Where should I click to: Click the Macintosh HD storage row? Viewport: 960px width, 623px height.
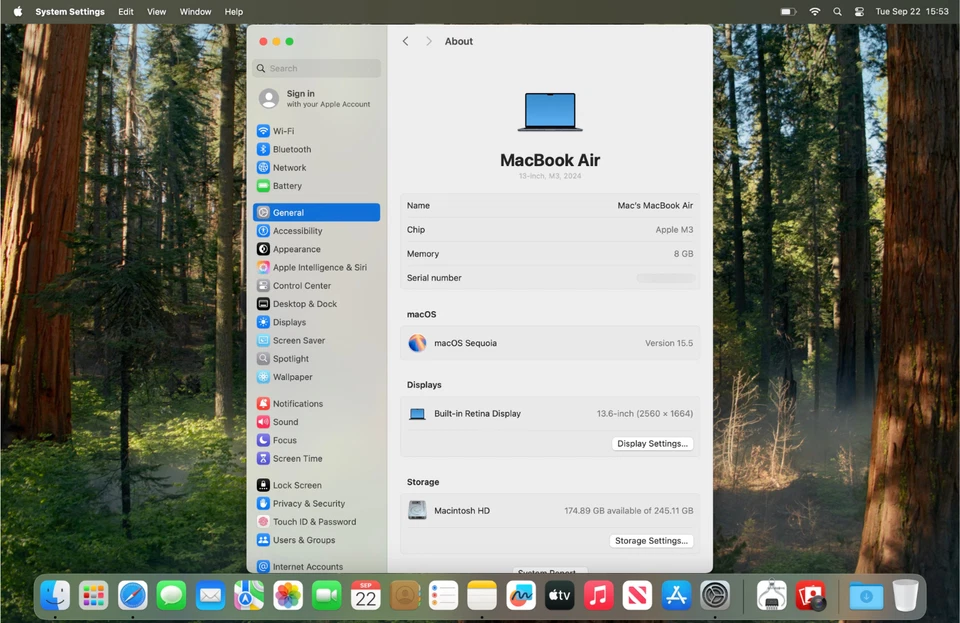click(550, 510)
